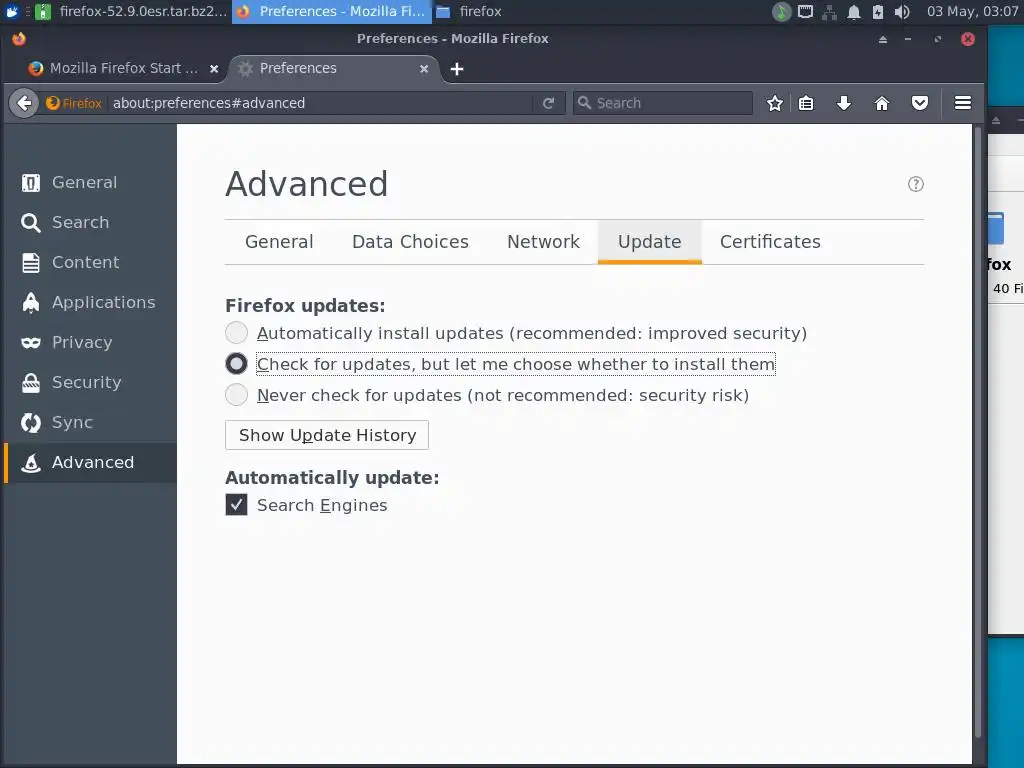Open the power manager battery icon
This screenshot has height=768, width=1024.
click(x=878, y=12)
